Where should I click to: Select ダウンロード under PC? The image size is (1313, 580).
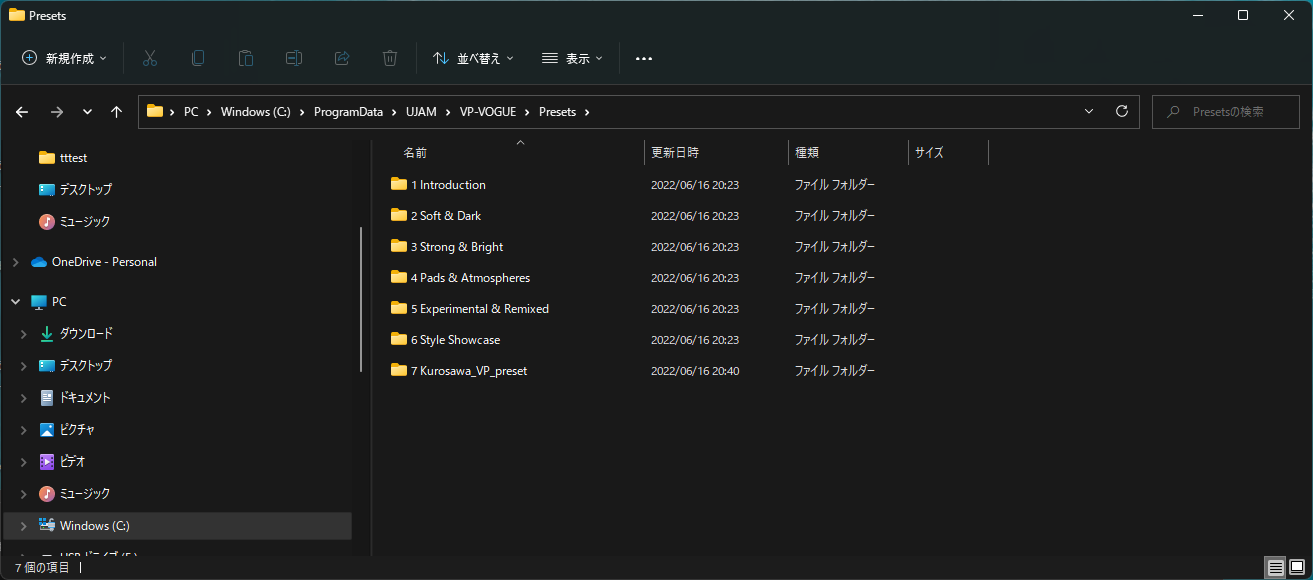[86, 334]
